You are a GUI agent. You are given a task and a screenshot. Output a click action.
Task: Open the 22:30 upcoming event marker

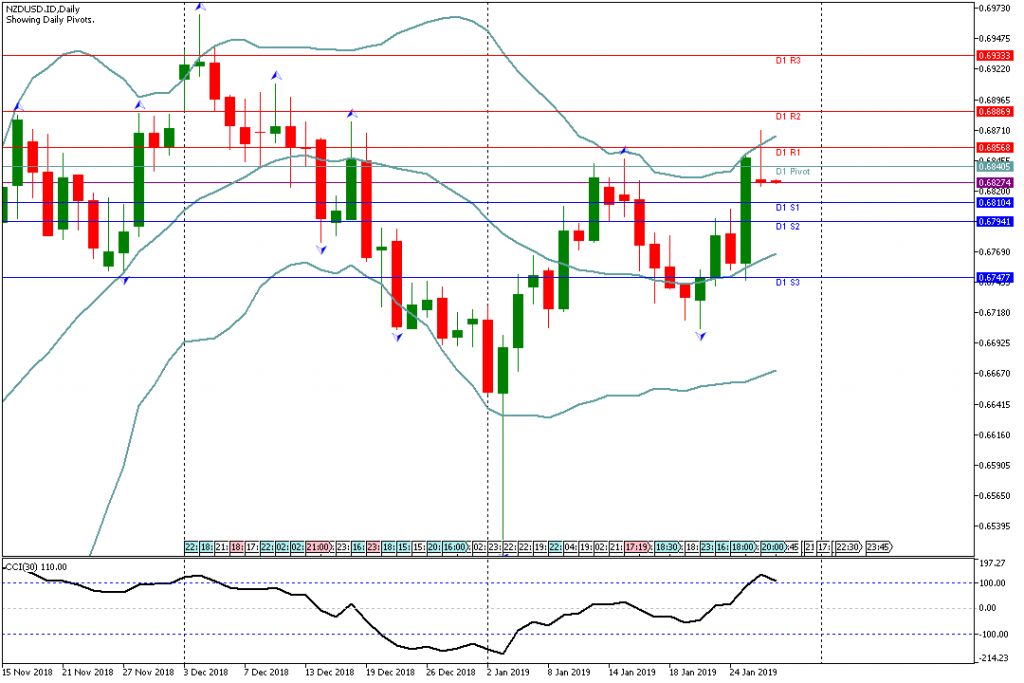tap(849, 547)
